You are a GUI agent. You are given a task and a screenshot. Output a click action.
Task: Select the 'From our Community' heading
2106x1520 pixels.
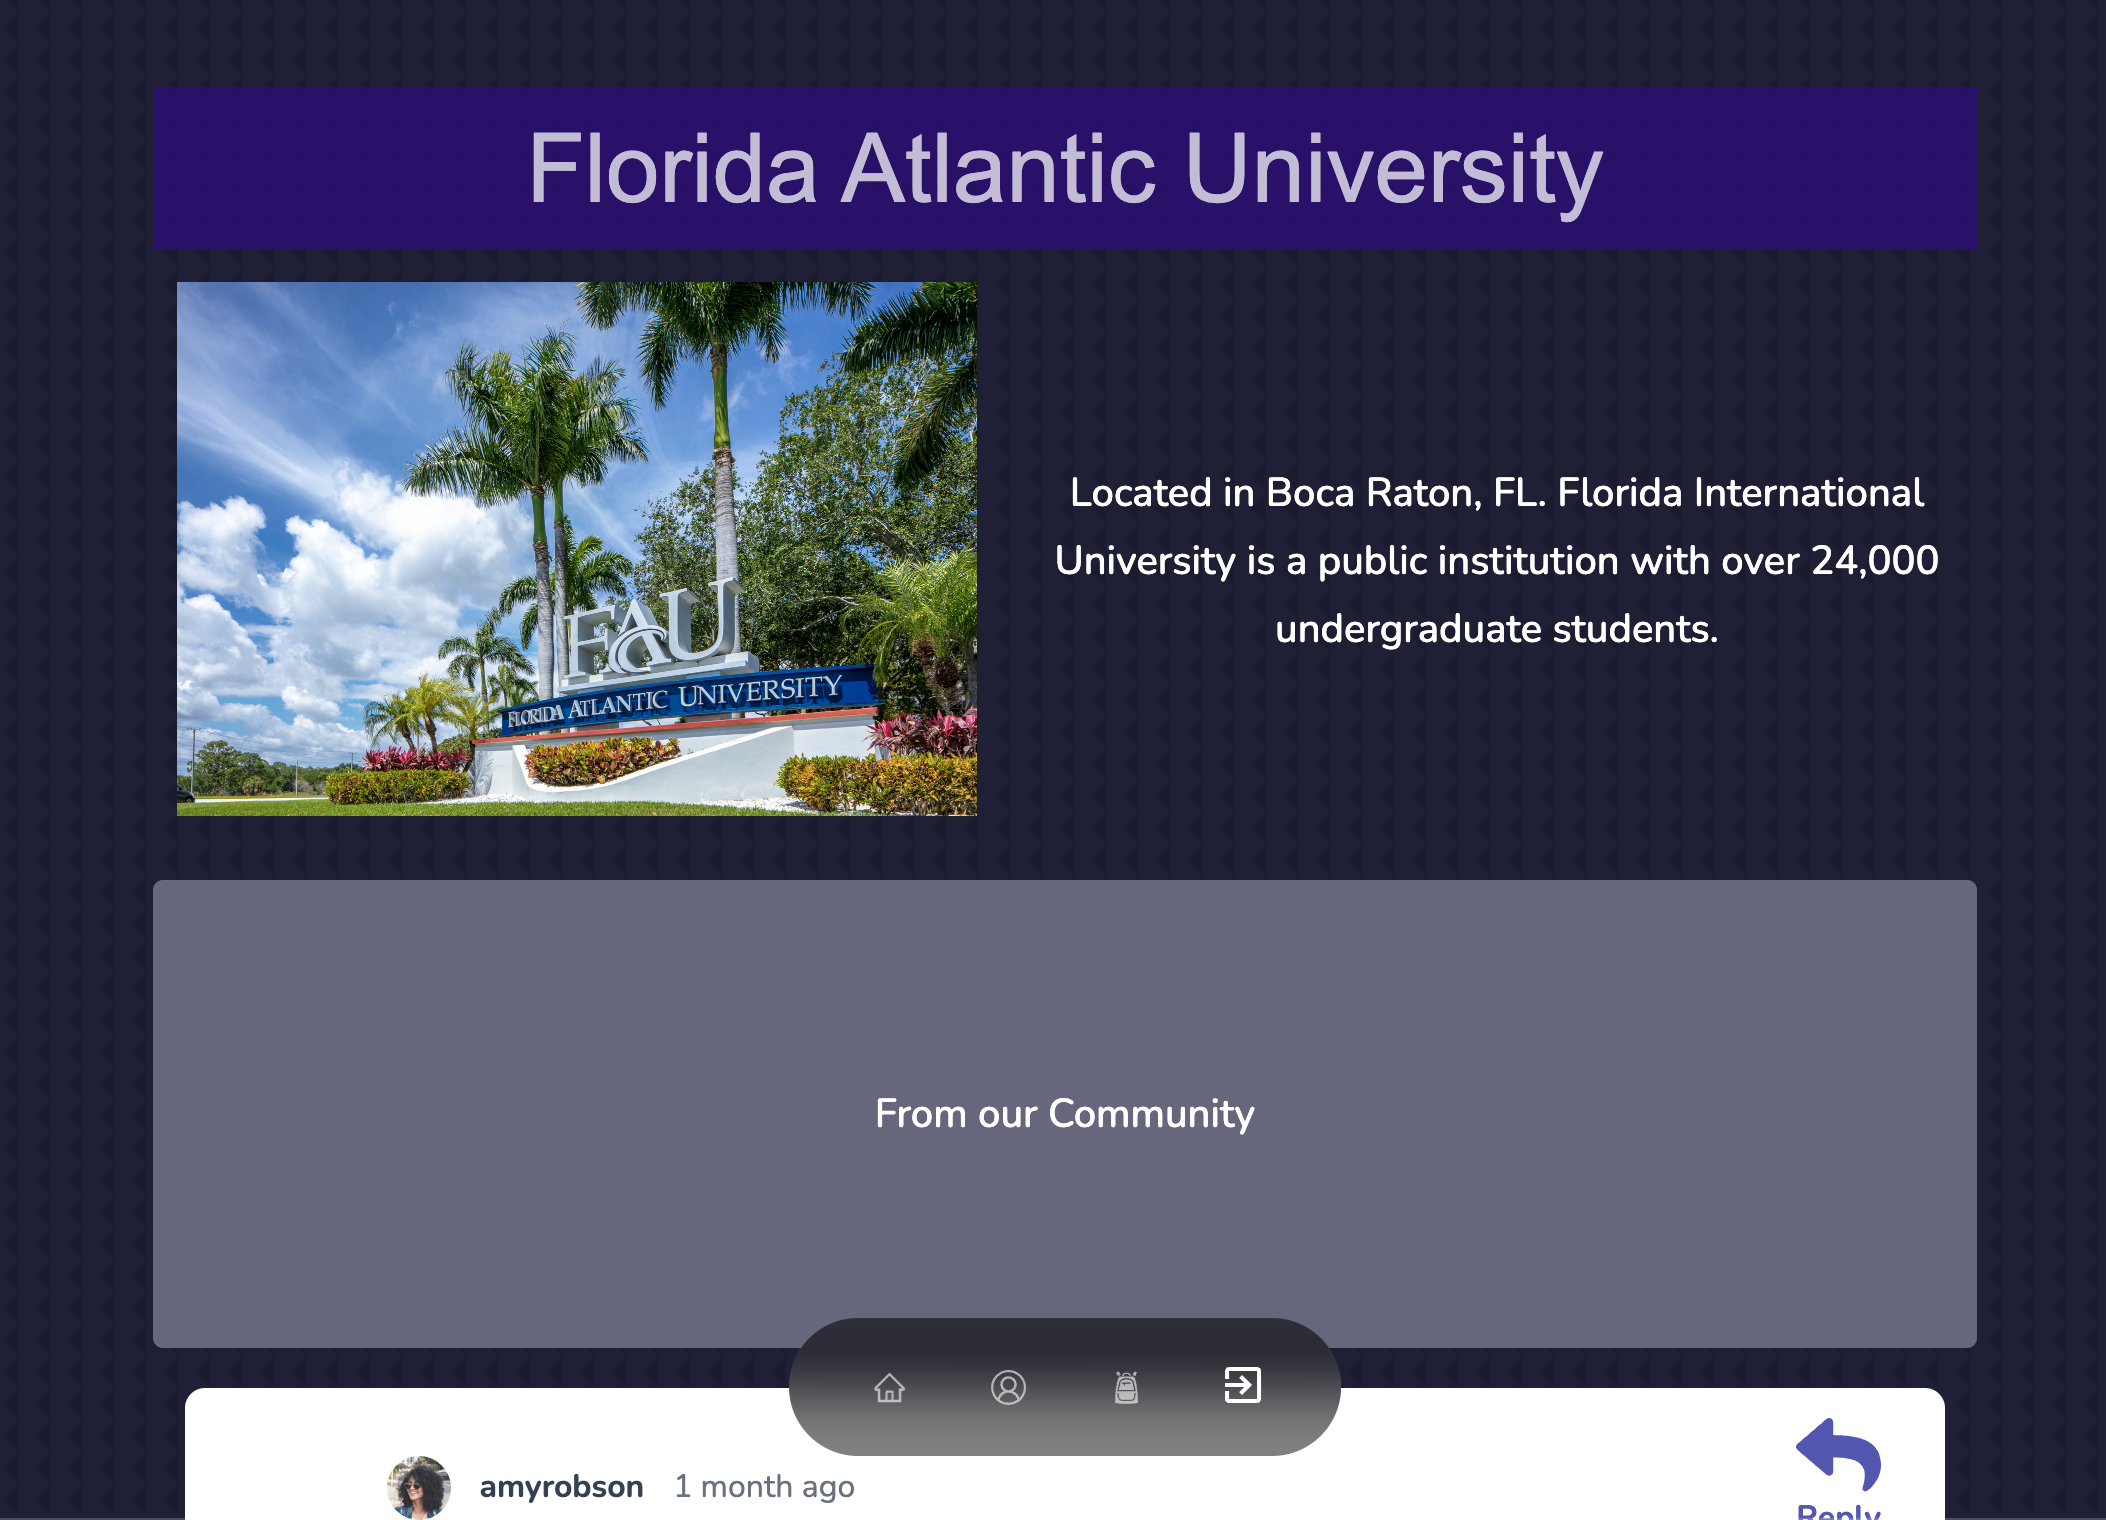tap(1065, 1113)
